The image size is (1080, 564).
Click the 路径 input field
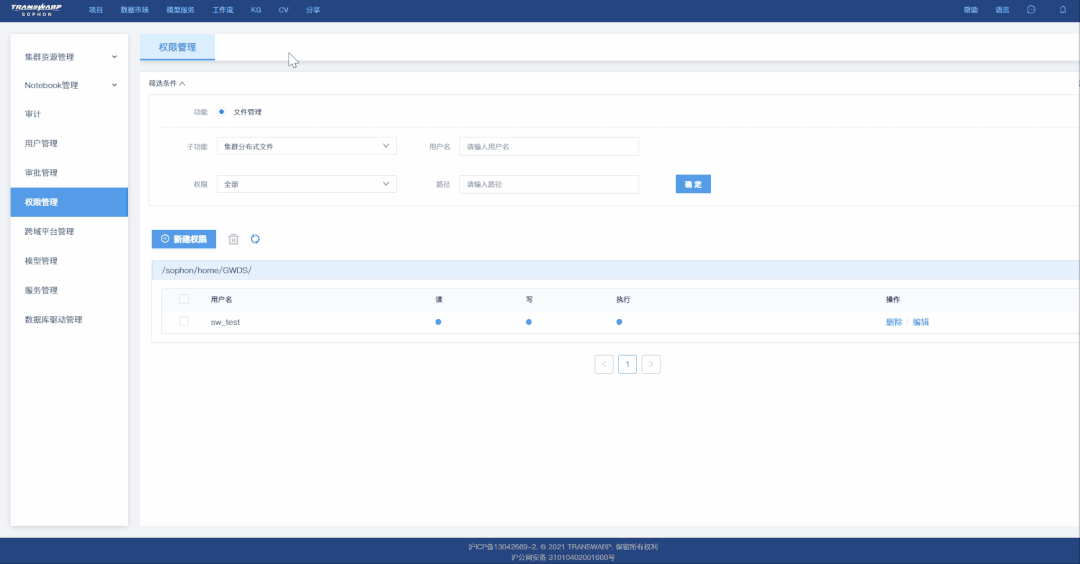click(549, 184)
